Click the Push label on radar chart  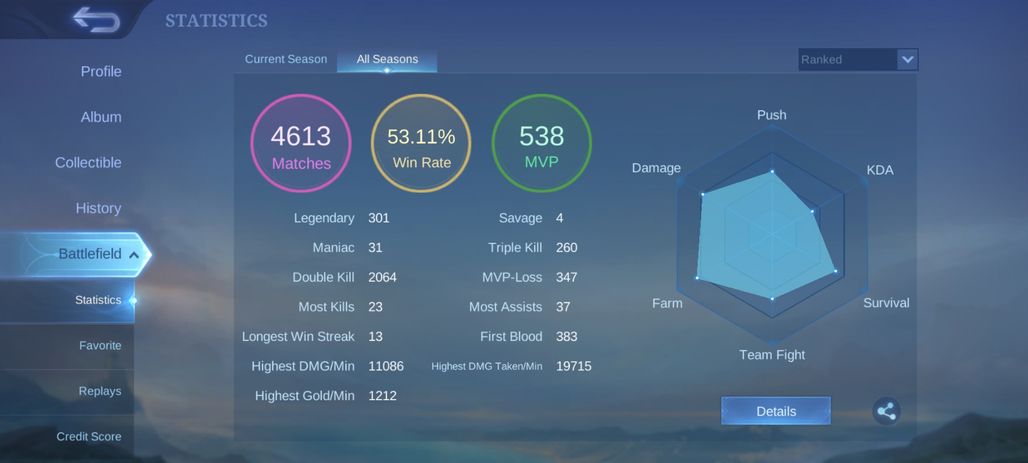point(772,115)
